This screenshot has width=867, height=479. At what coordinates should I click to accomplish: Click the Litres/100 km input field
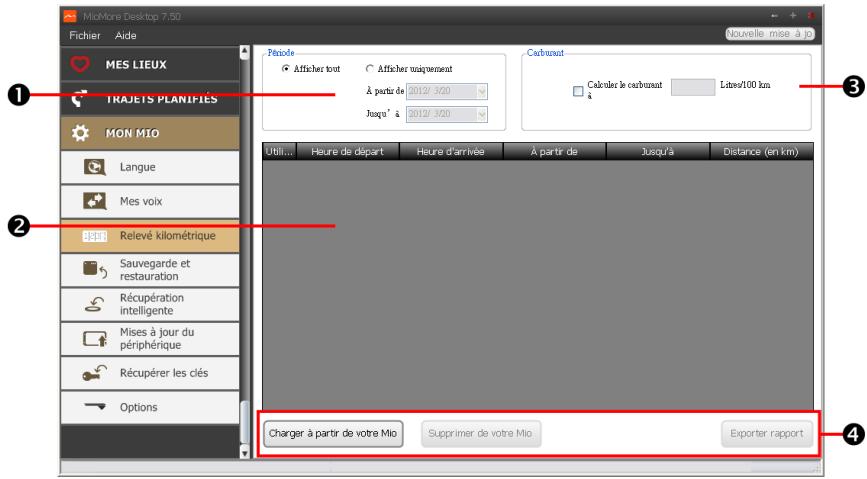(691, 88)
